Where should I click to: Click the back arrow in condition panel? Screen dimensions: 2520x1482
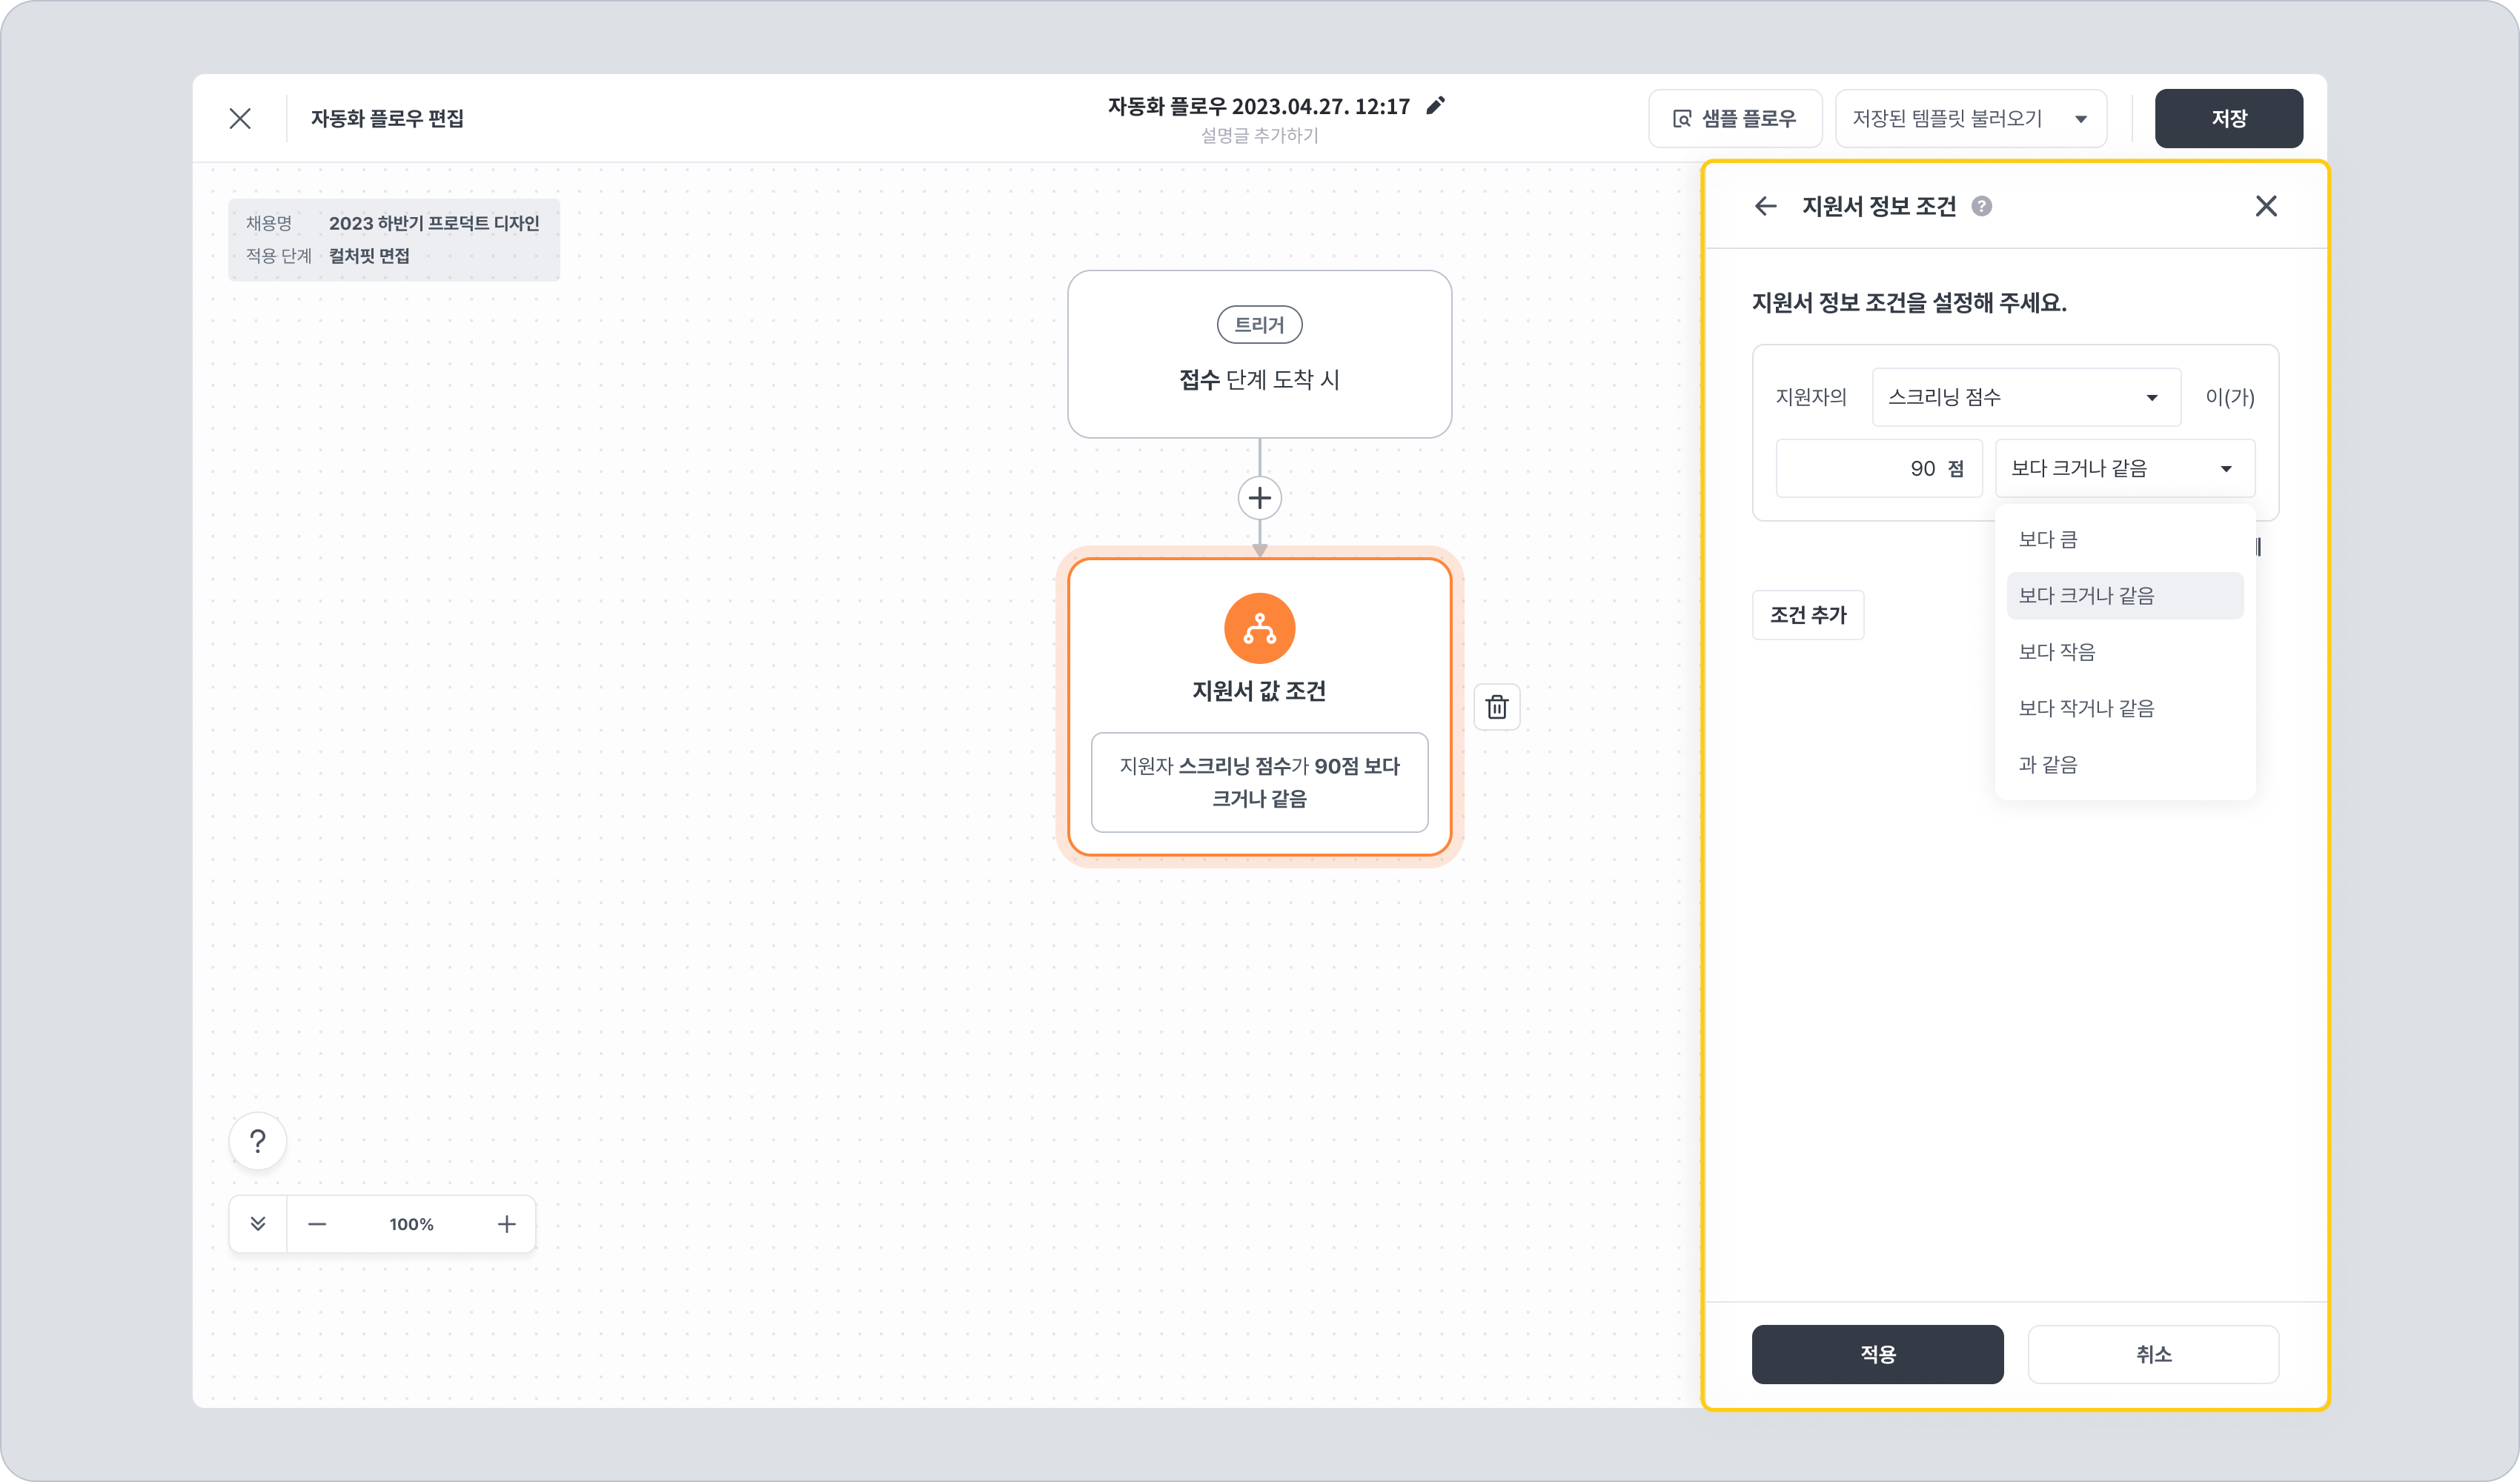click(x=1766, y=206)
